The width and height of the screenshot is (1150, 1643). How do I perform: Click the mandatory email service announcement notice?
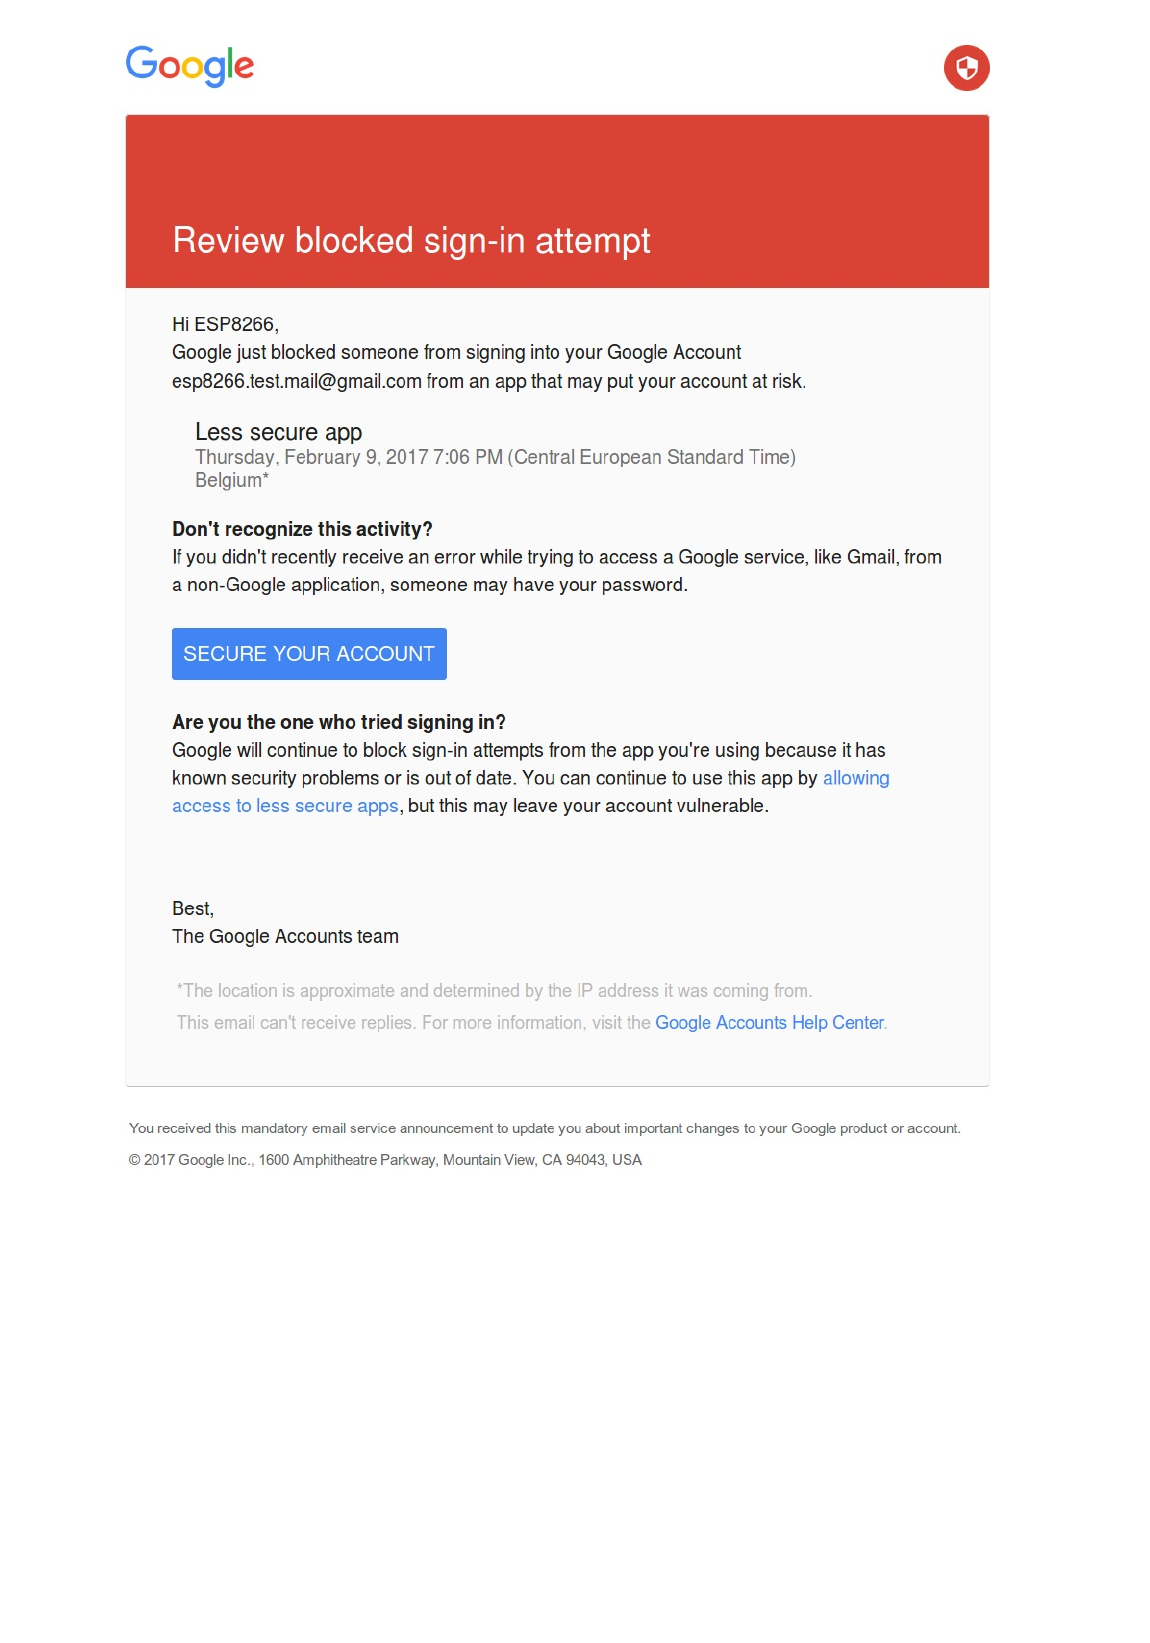[544, 1128]
